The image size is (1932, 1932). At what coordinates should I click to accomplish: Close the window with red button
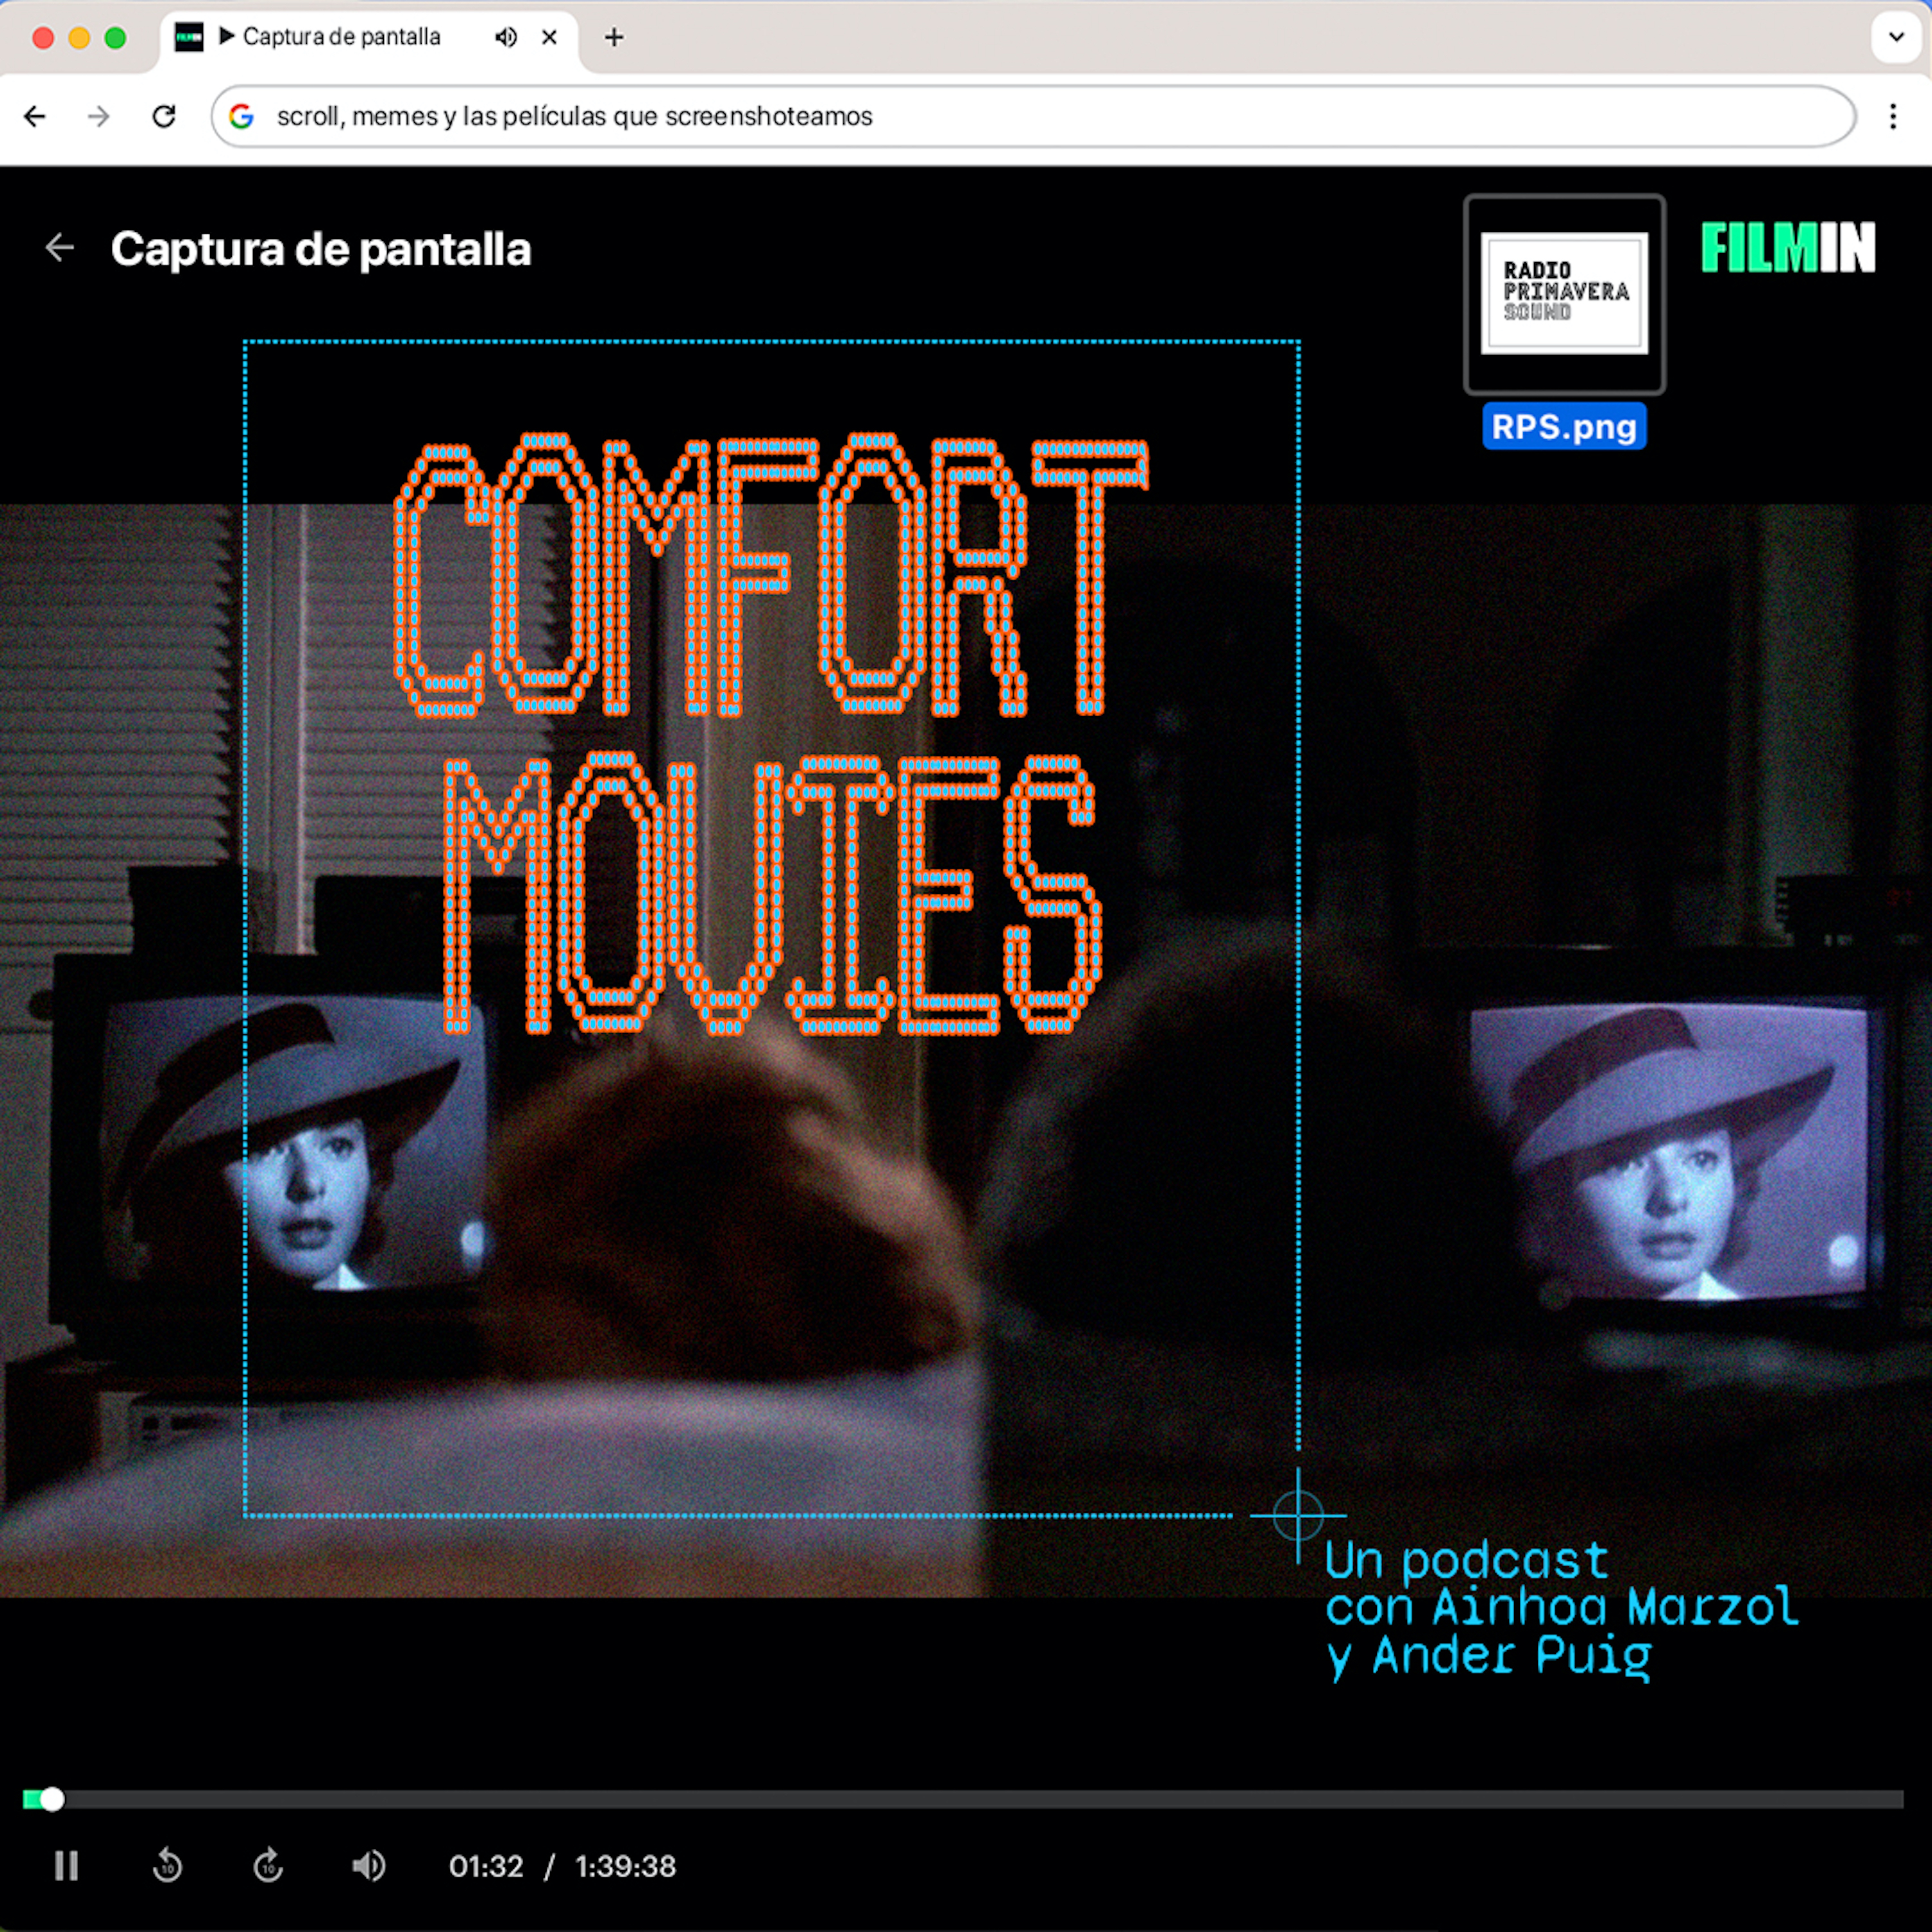(x=43, y=38)
